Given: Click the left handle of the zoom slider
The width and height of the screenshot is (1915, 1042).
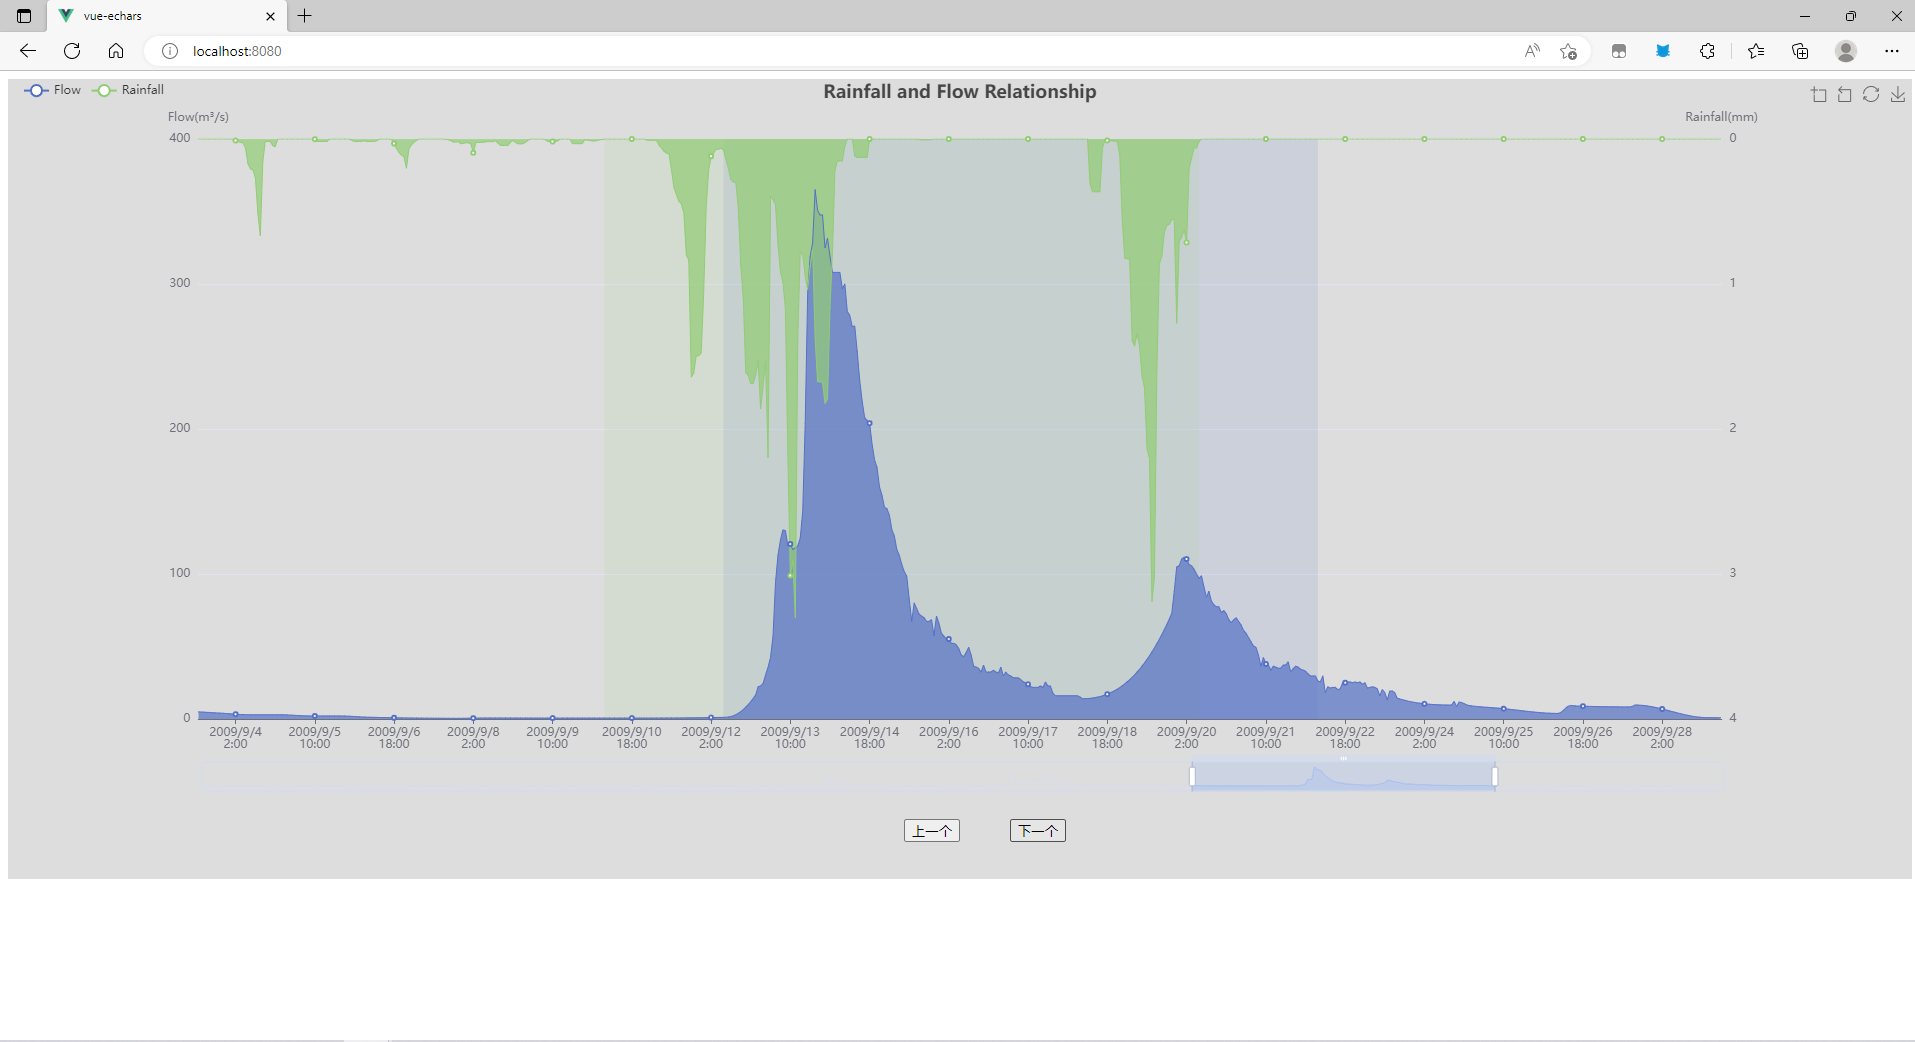Looking at the screenshot, I should tap(1192, 777).
